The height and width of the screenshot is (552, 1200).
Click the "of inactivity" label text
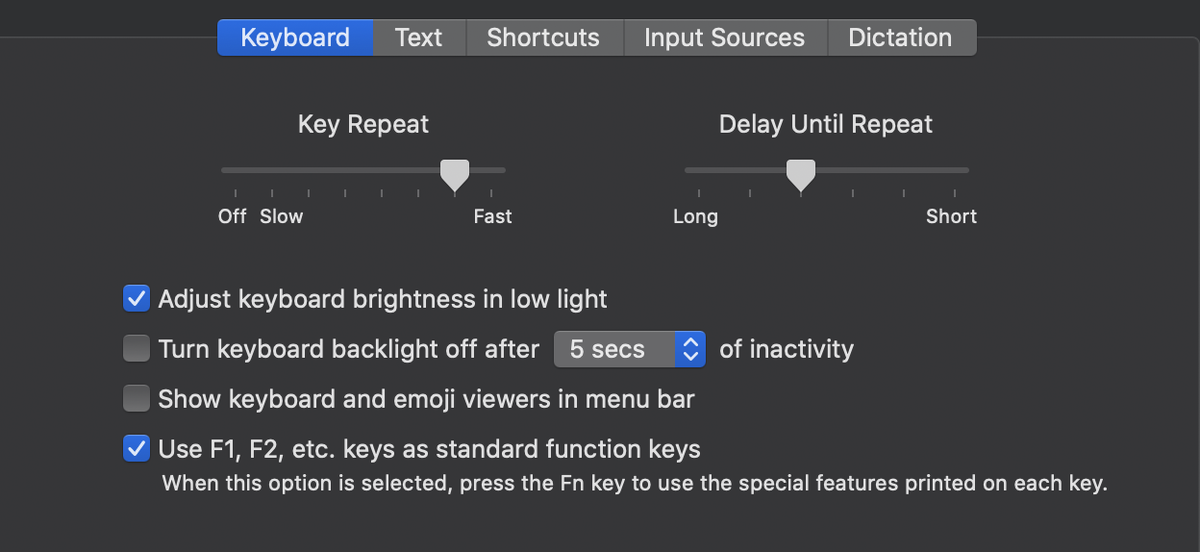click(786, 349)
